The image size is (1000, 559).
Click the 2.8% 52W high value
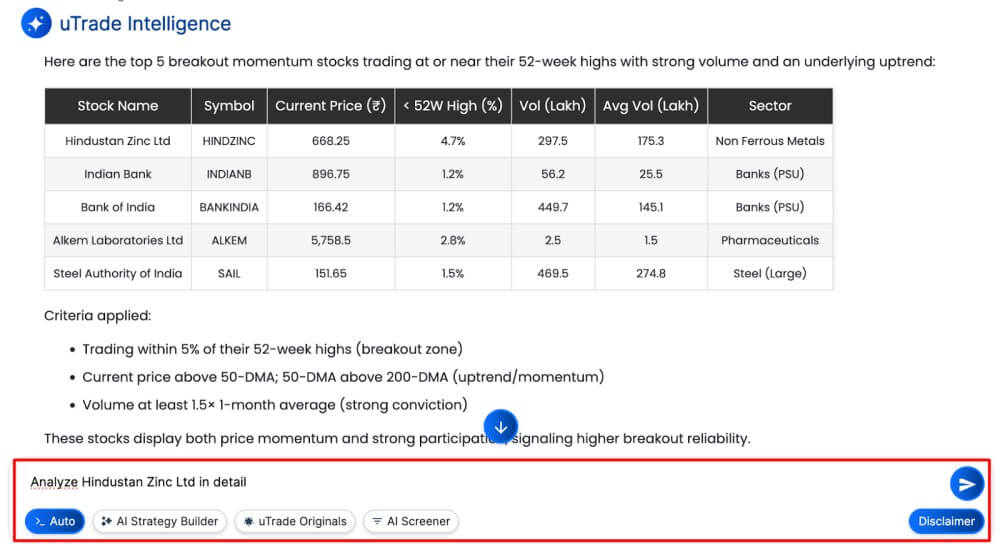click(x=453, y=240)
